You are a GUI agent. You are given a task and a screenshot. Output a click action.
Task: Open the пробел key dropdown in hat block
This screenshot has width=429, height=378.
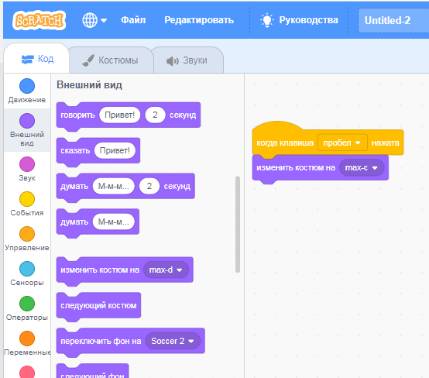[342, 143]
